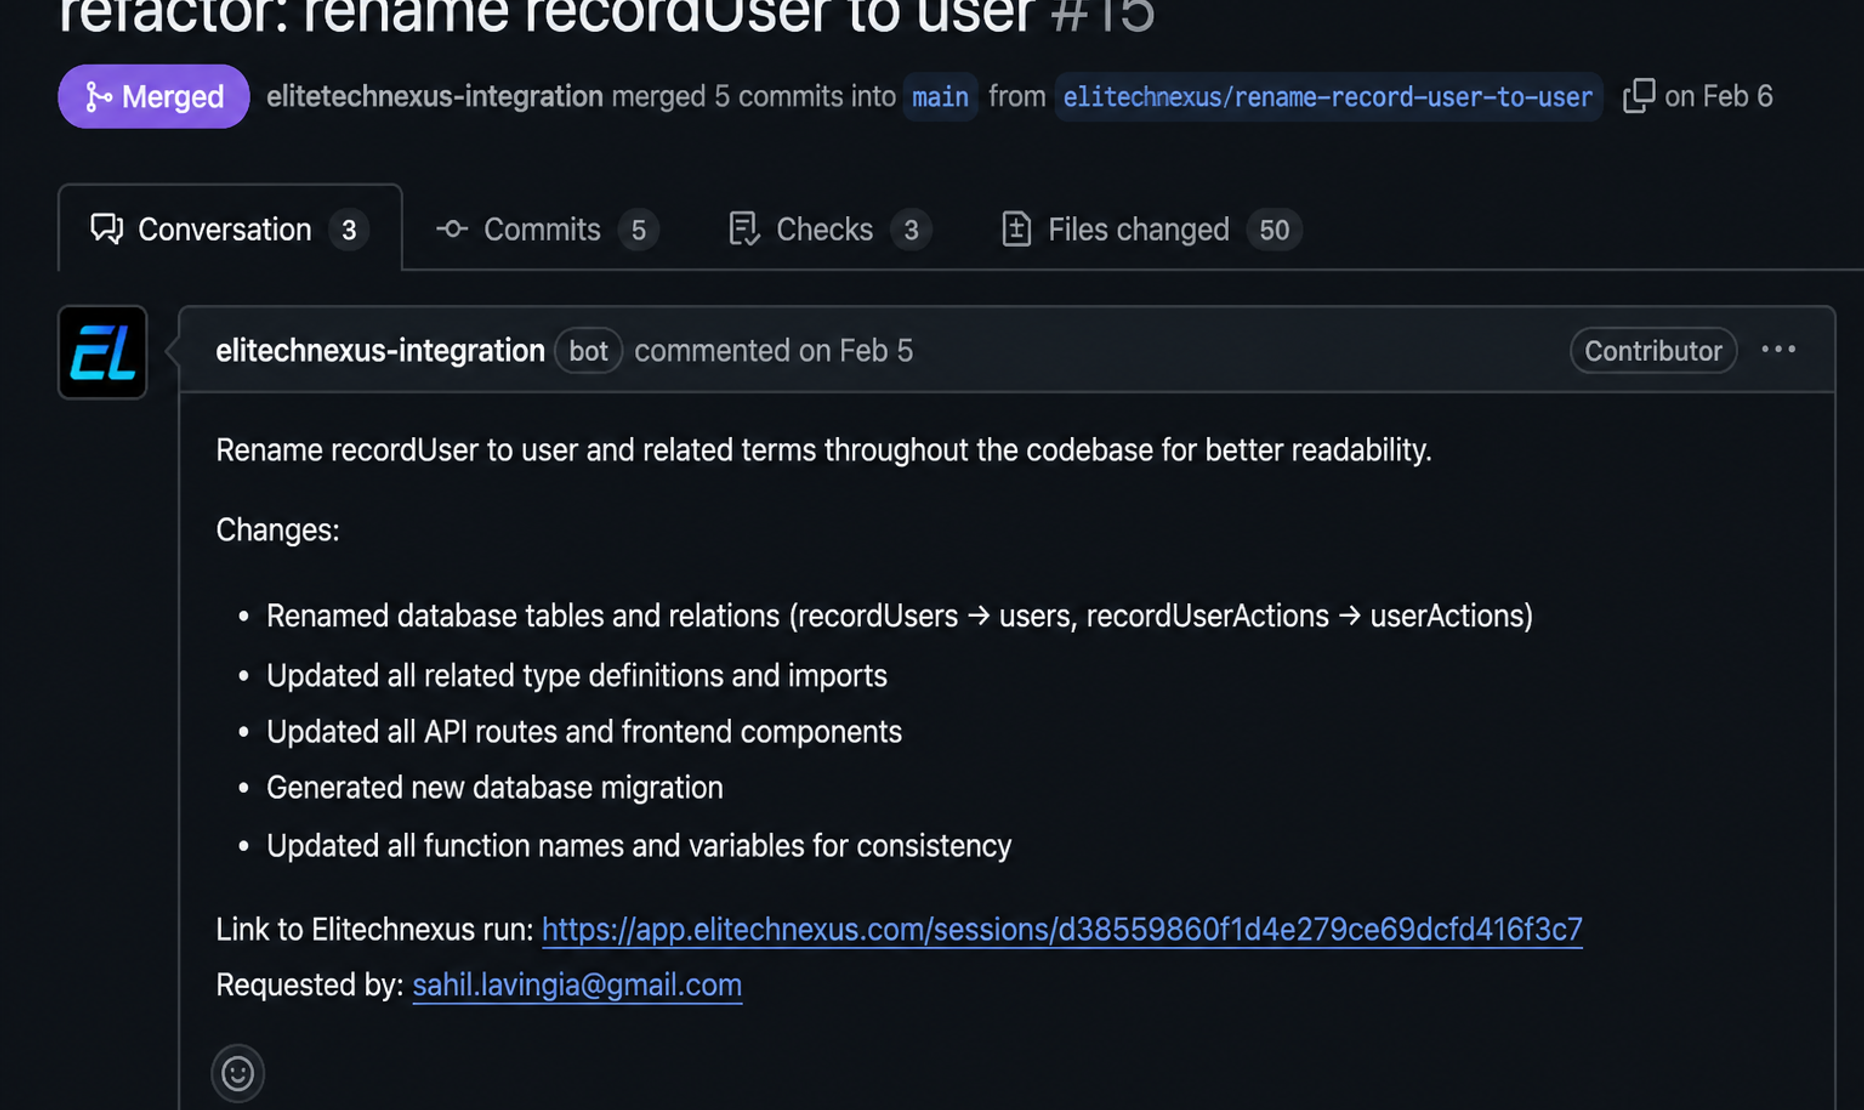
Task: Switch to the Commits tab
Action: coord(547,229)
